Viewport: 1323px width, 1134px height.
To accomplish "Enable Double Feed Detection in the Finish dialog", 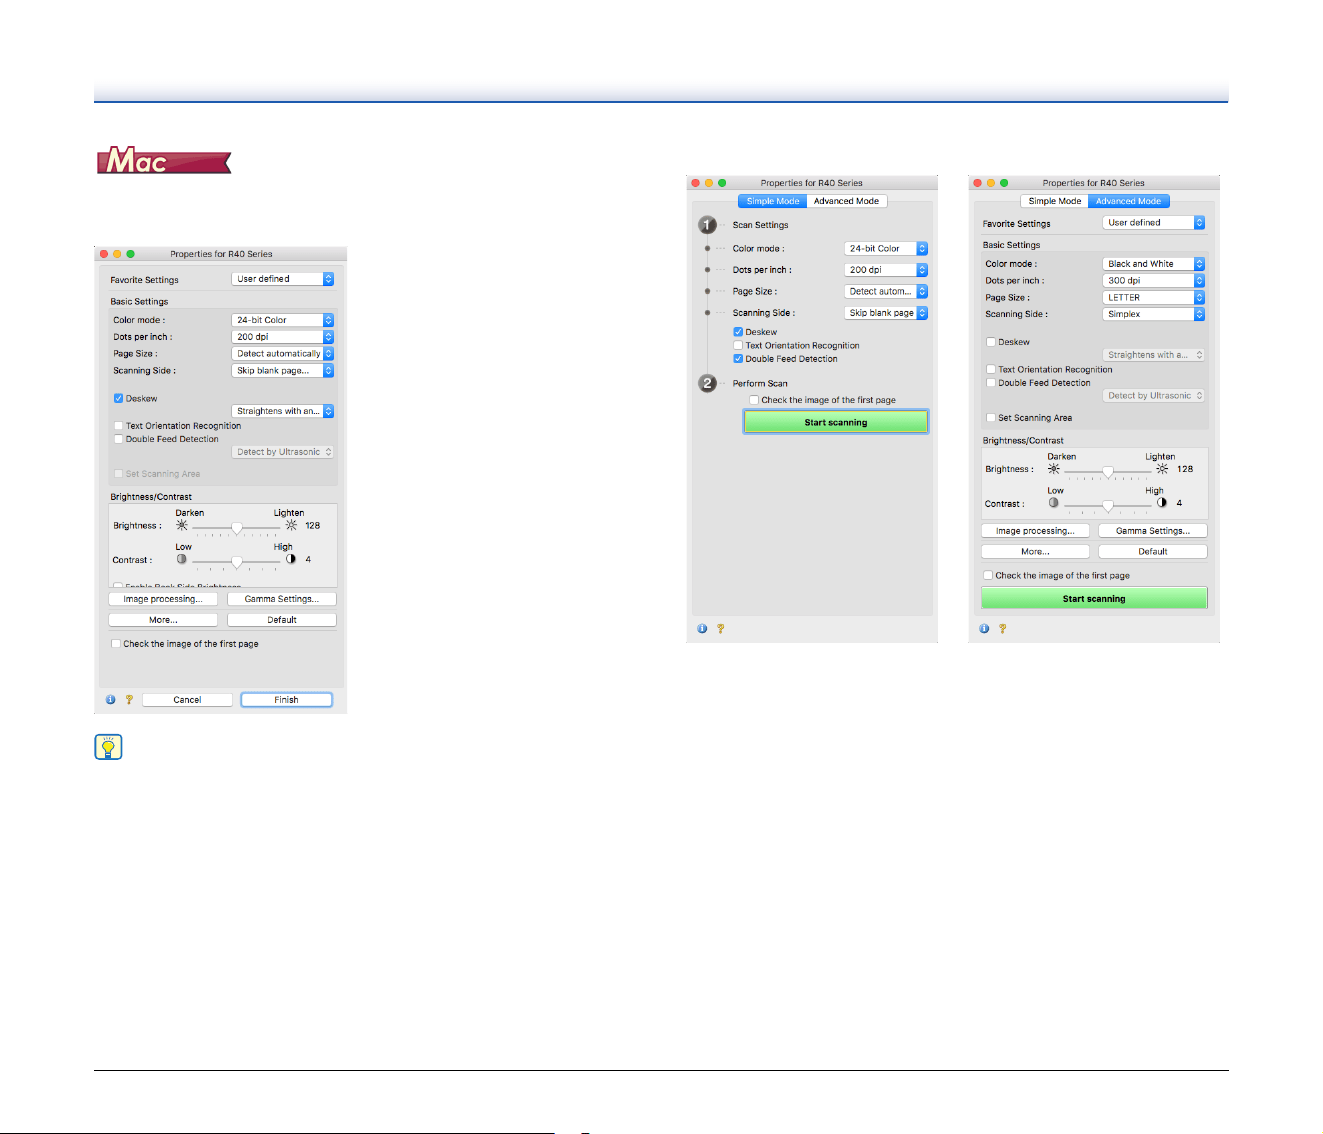I will coord(118,439).
